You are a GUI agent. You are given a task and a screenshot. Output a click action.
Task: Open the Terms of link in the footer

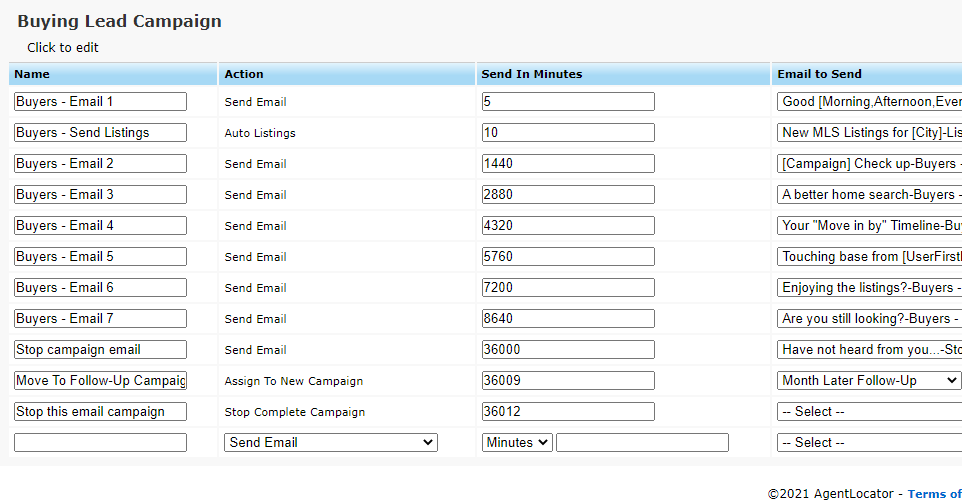[x=934, y=494]
